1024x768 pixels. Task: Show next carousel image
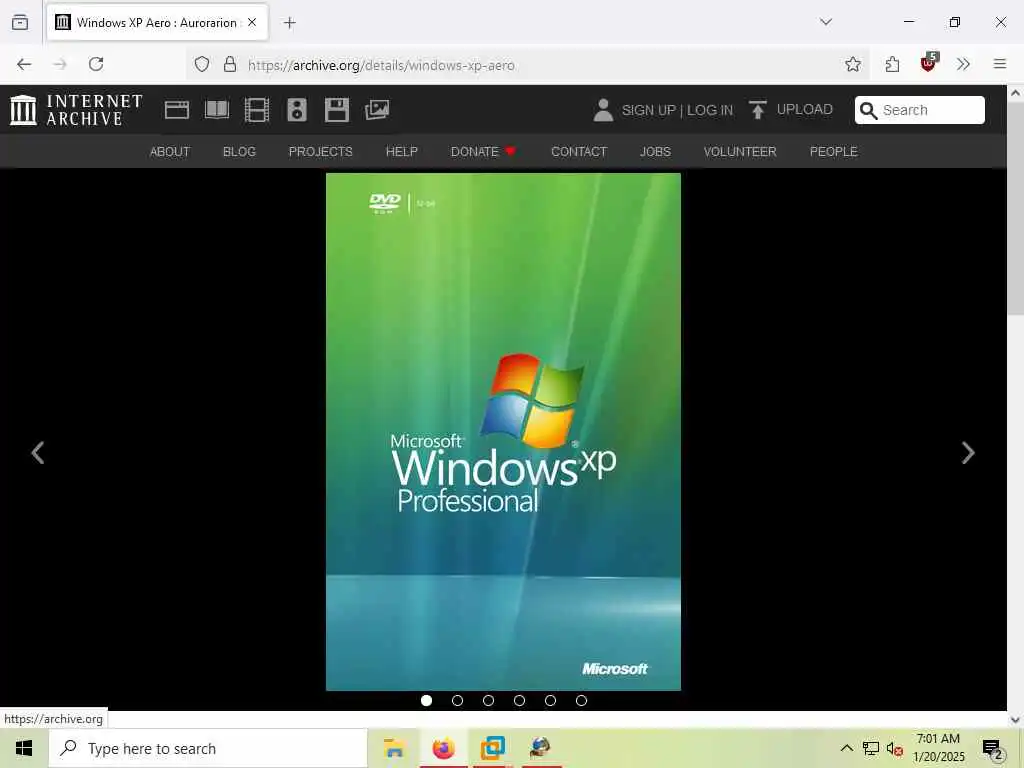tap(968, 453)
